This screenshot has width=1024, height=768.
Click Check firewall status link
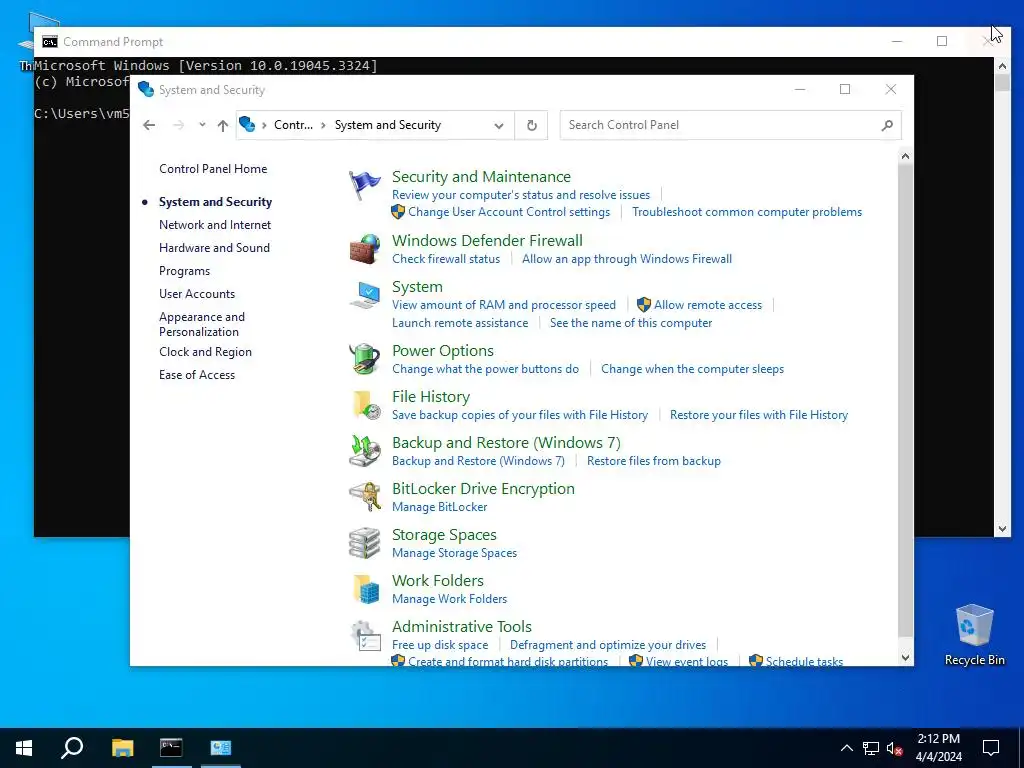(446, 259)
